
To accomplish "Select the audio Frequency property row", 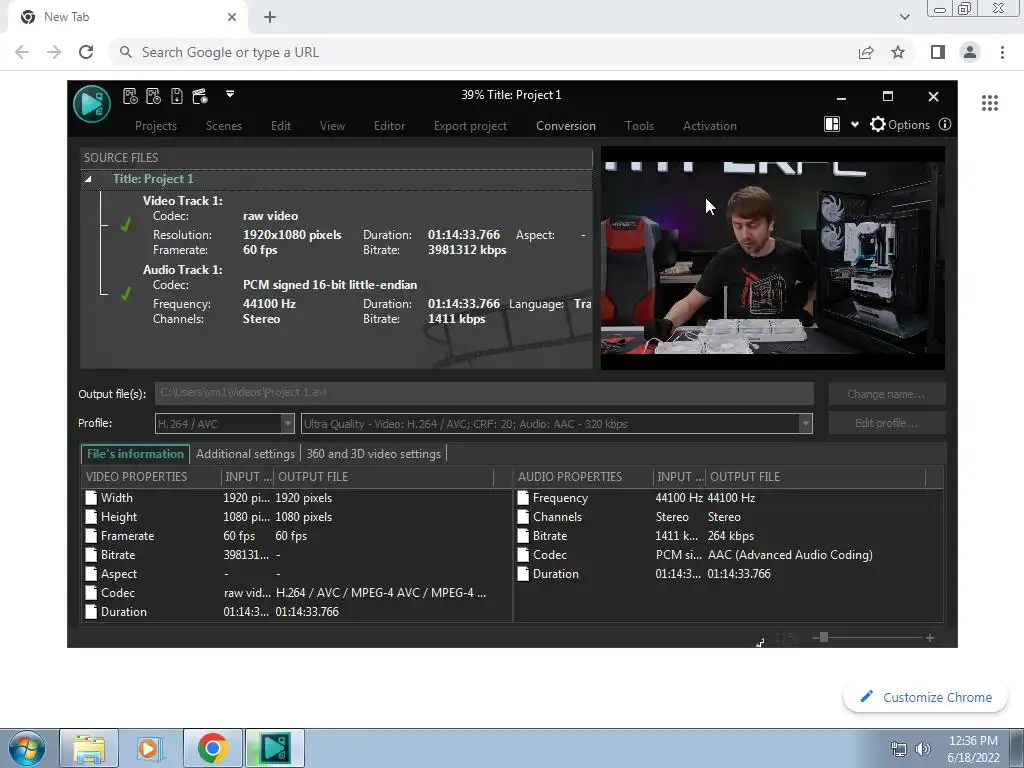I will [728, 498].
